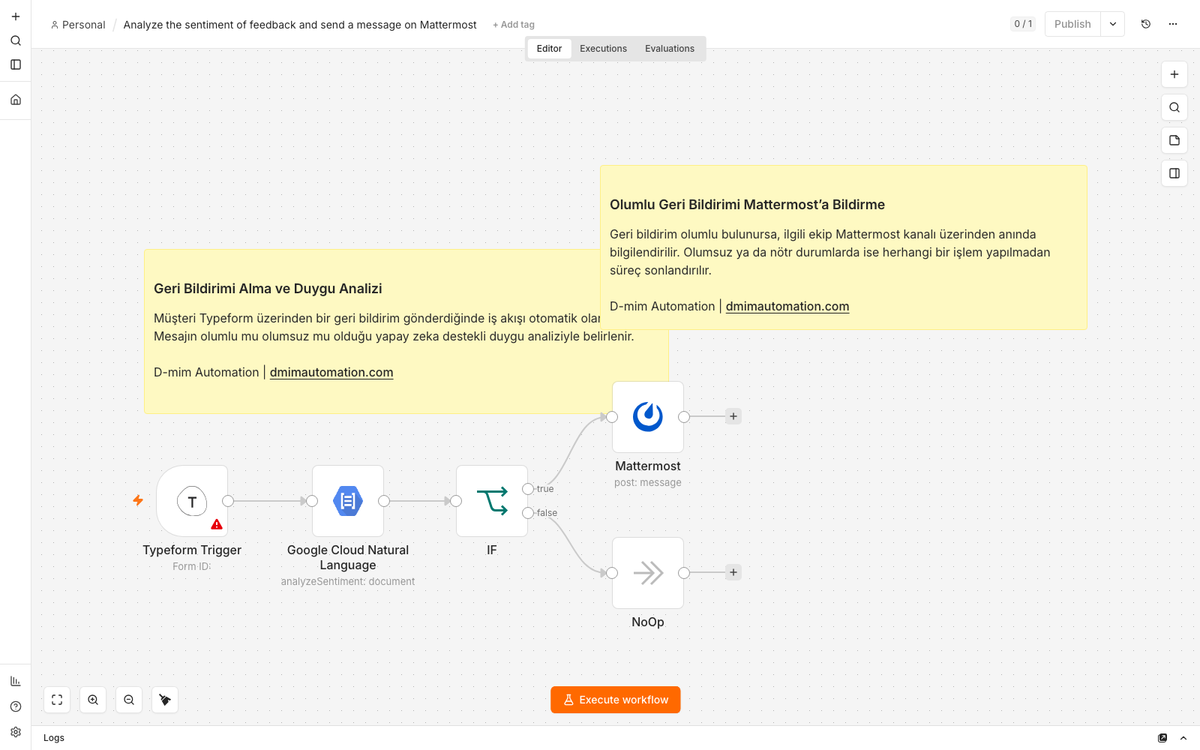Screen dimensions: 1200x750
Task: Click the Typeform Trigger output connector
Action: point(228,501)
